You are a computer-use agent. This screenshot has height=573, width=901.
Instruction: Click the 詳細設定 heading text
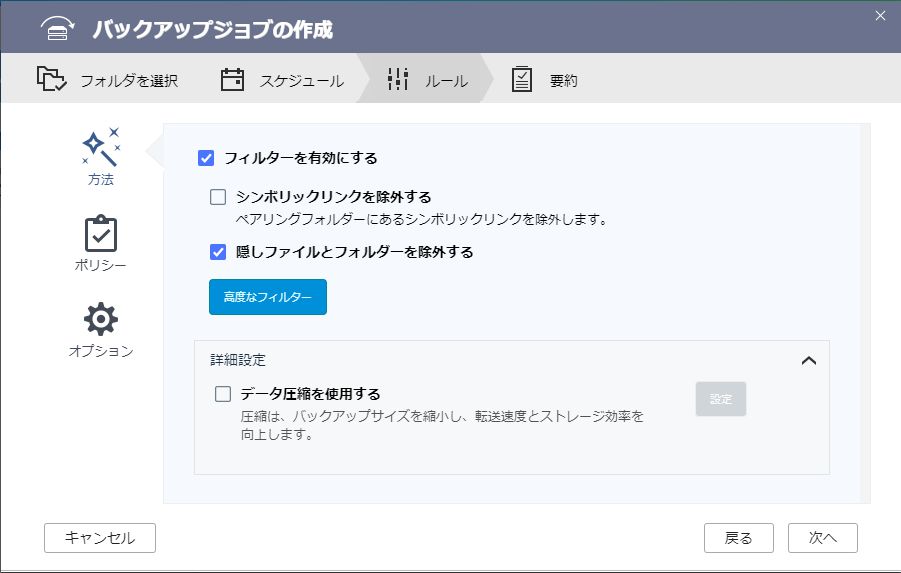[238, 360]
